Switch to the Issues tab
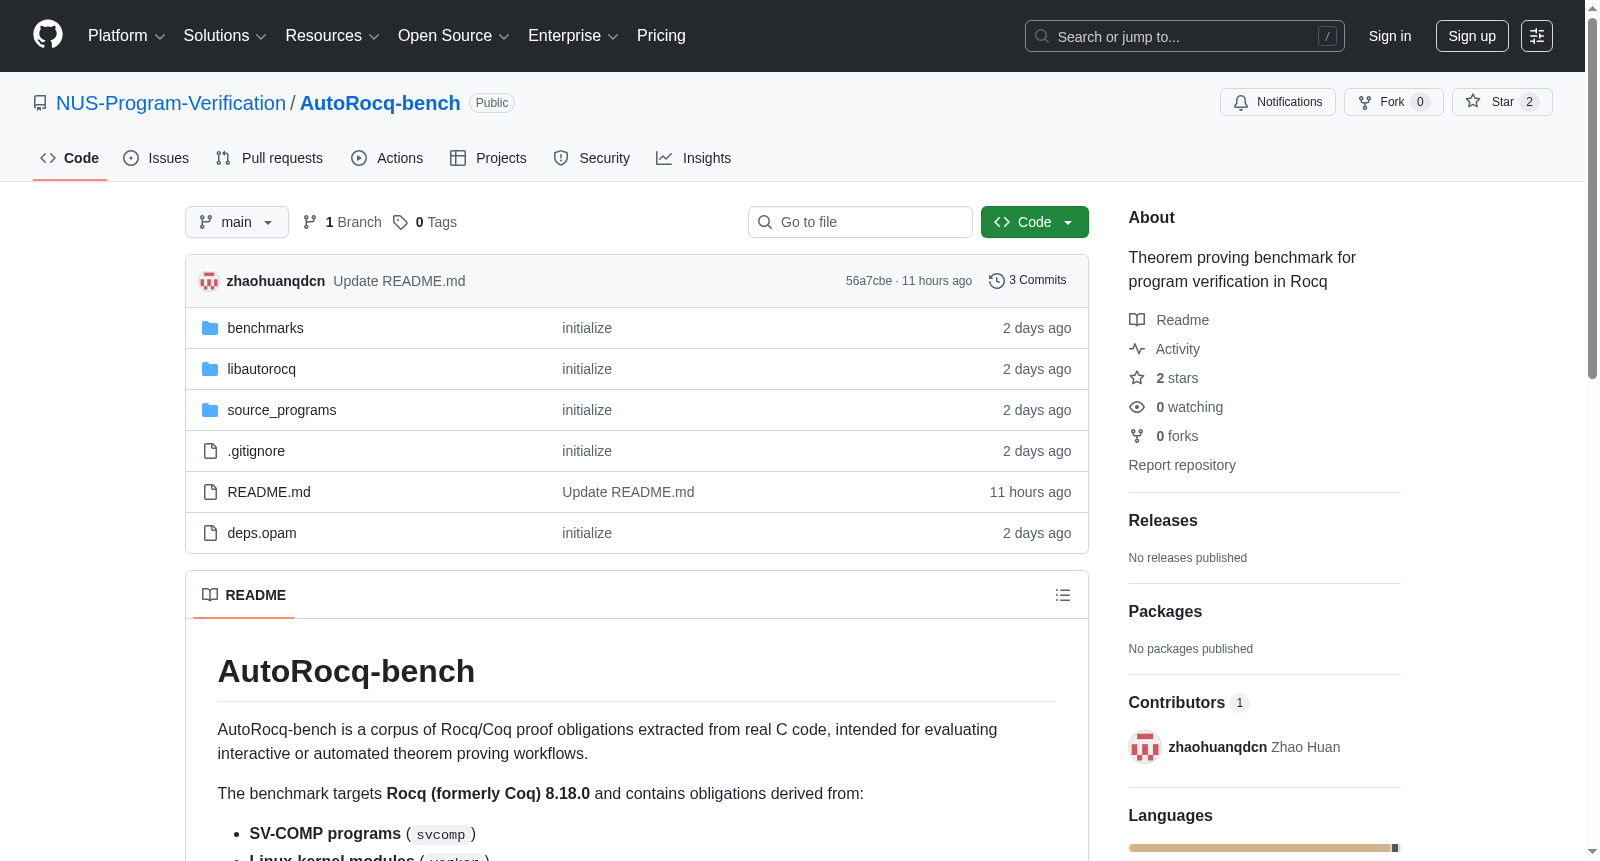1600x861 pixels. (156, 158)
